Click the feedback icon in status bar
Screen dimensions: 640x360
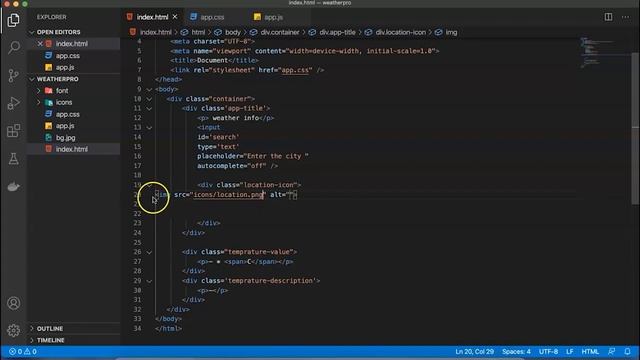click(611, 351)
